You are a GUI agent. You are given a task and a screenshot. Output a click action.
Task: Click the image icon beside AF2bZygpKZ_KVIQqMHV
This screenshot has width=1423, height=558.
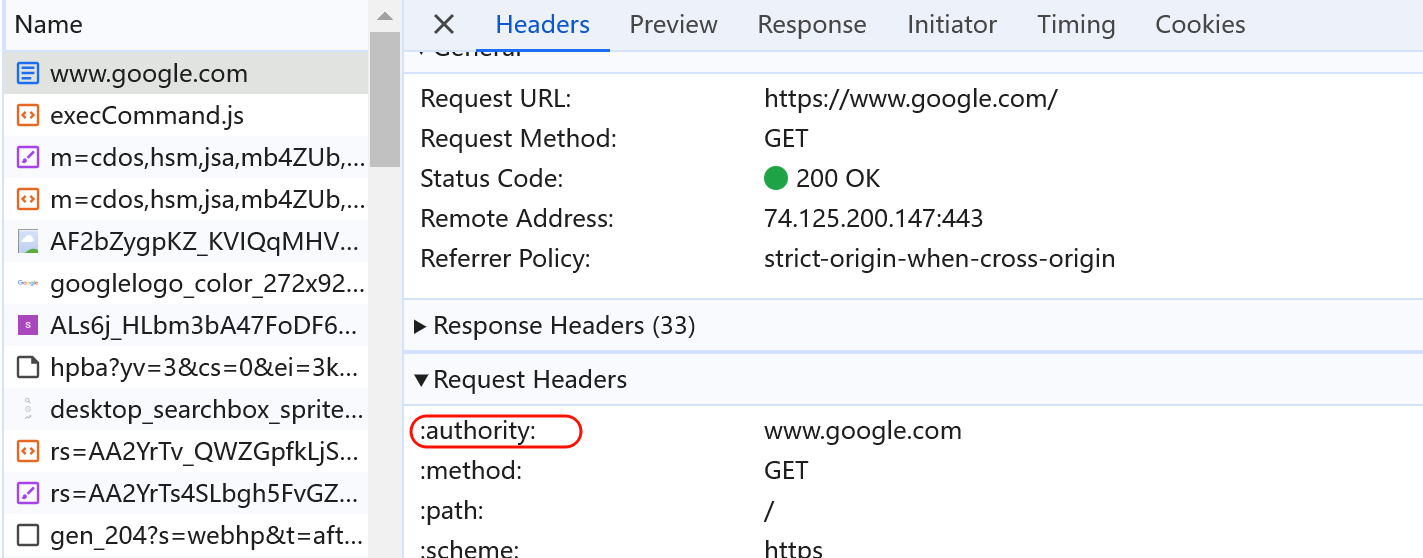(28, 242)
